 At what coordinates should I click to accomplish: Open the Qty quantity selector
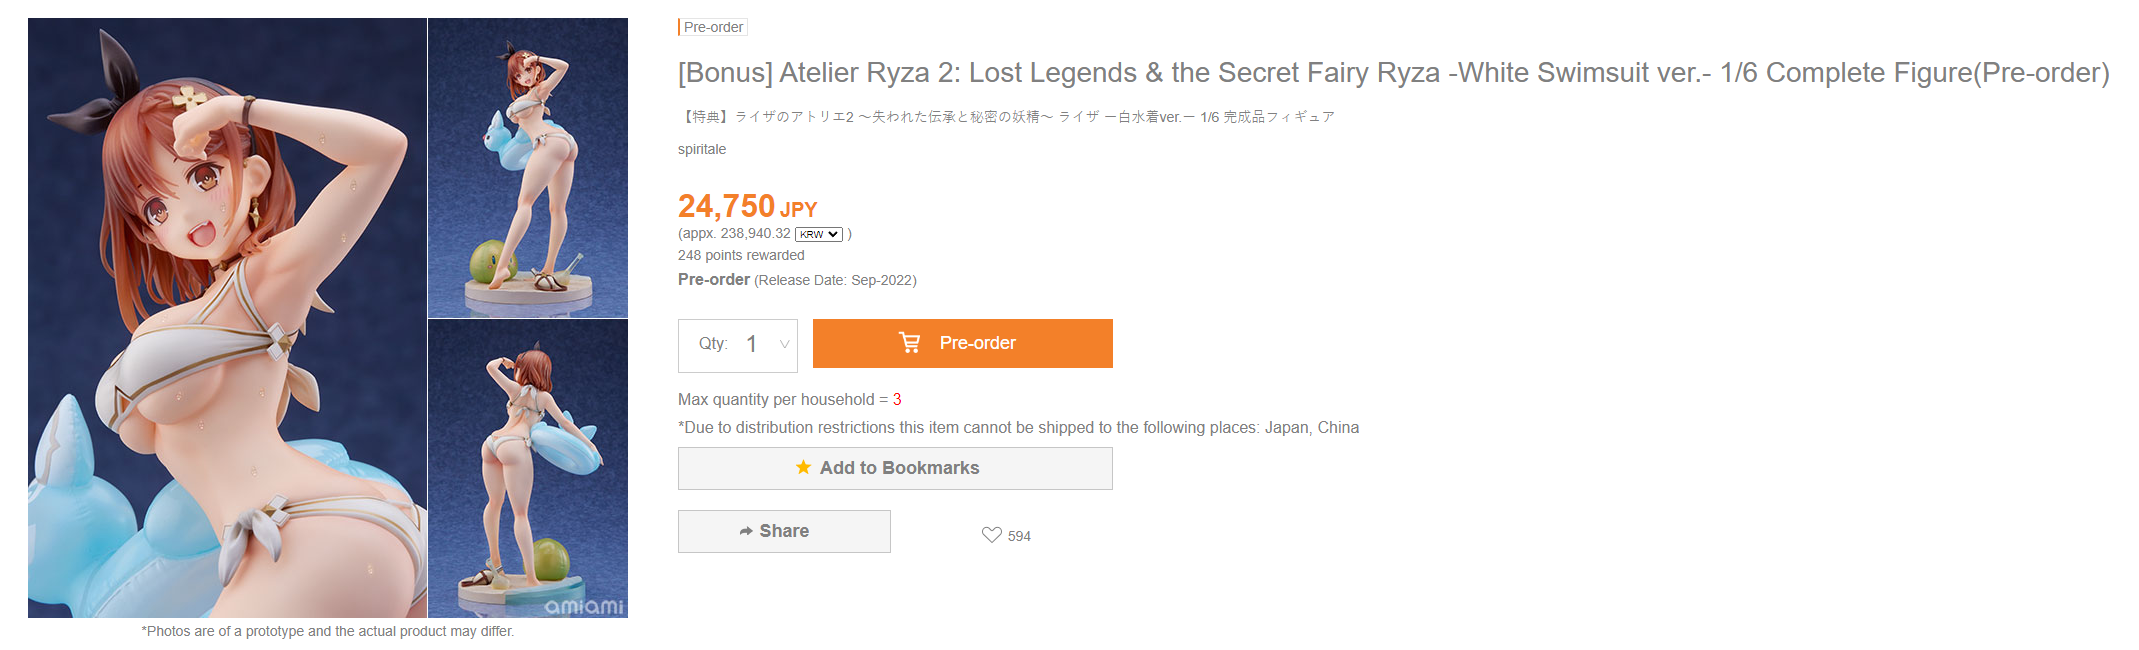coord(737,345)
